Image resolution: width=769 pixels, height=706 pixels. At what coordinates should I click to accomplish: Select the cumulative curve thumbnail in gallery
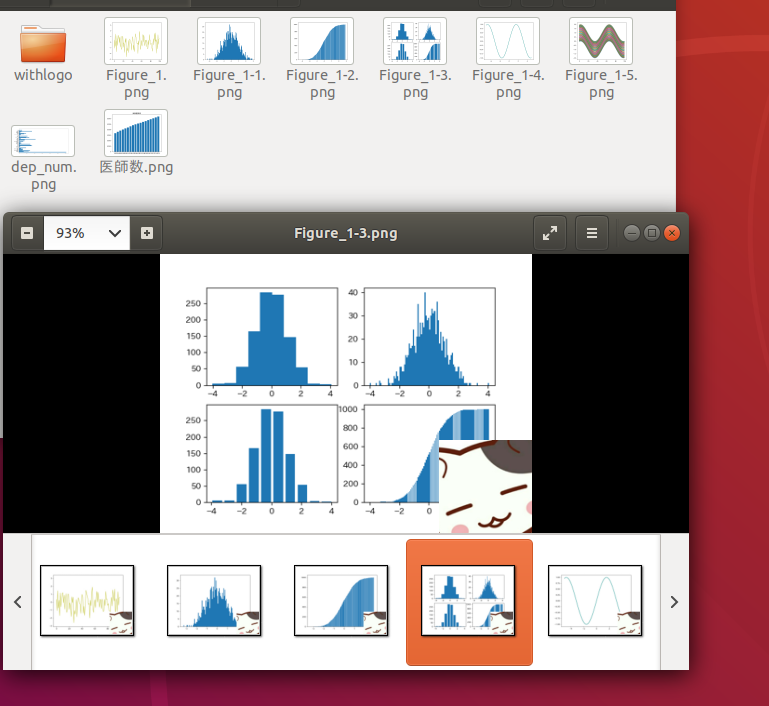point(341,601)
